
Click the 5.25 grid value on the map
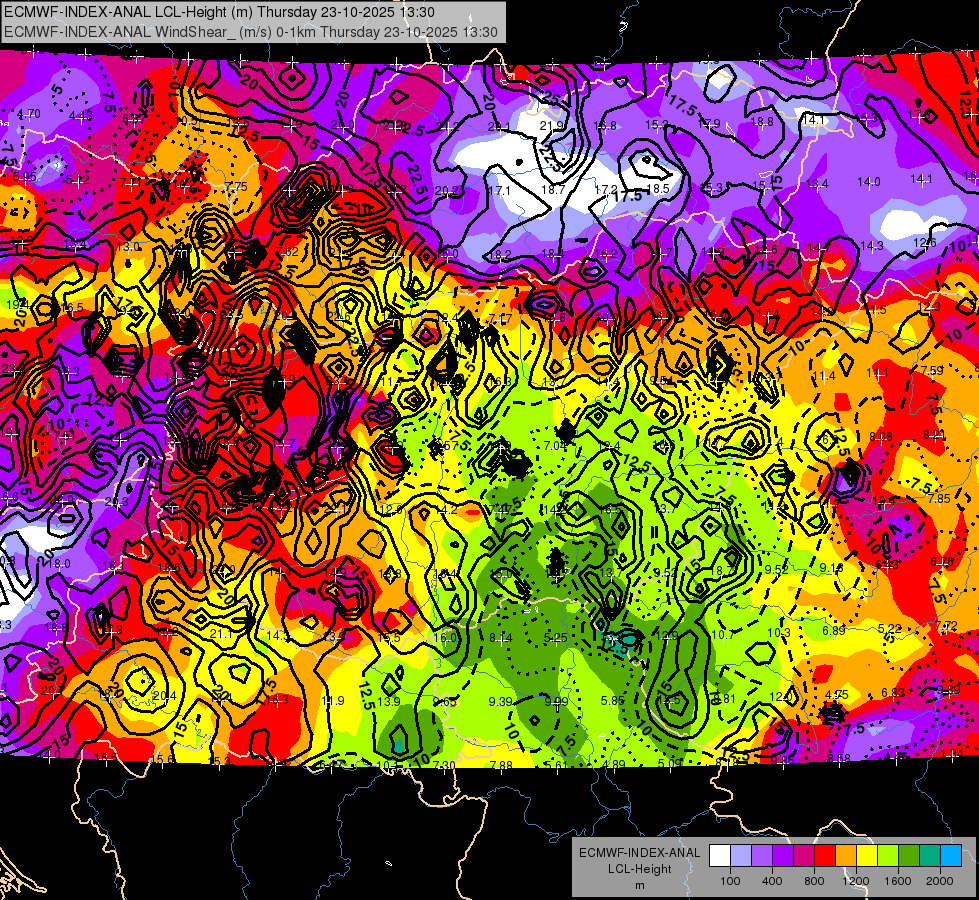556,638
